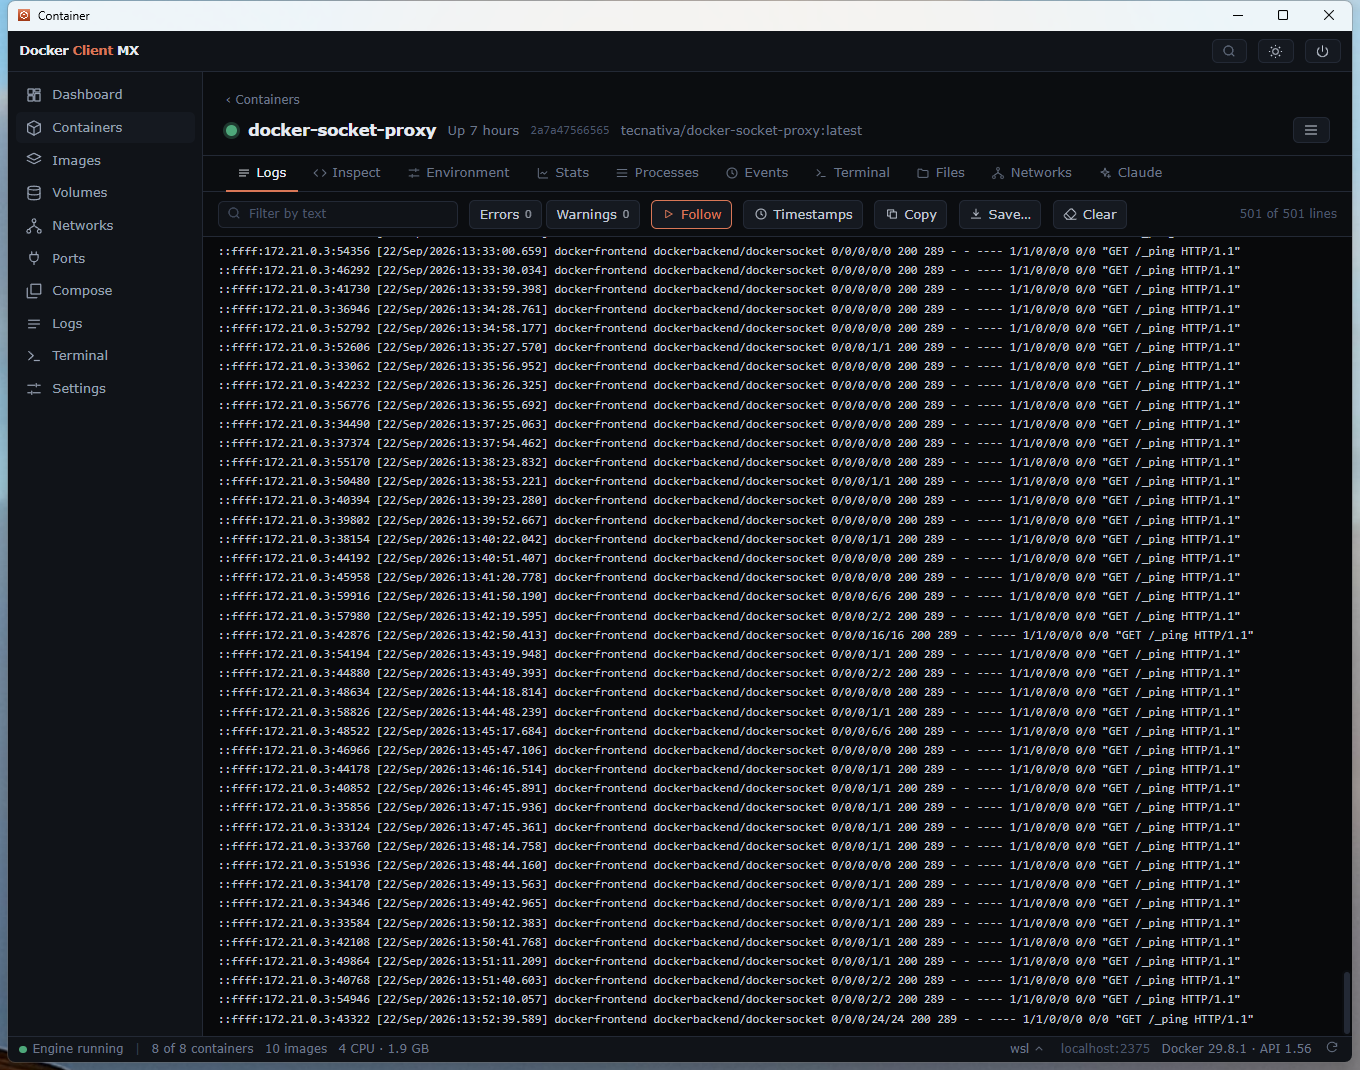Switch to the Logs tab
This screenshot has height=1070, width=1360.
262,172
